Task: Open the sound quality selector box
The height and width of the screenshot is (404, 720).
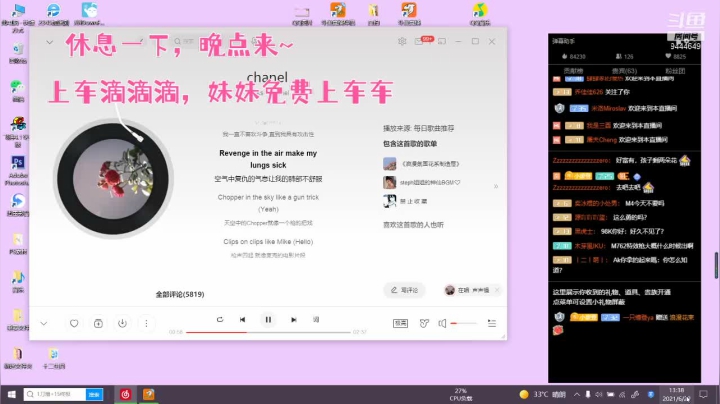Action: 400,323
